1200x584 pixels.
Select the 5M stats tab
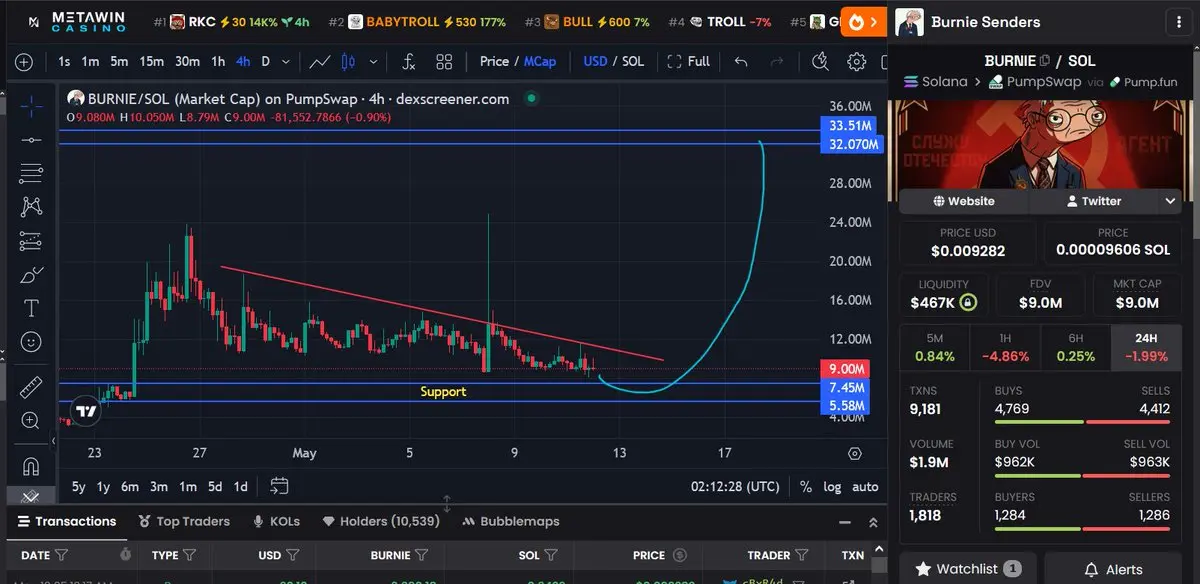click(x=935, y=347)
